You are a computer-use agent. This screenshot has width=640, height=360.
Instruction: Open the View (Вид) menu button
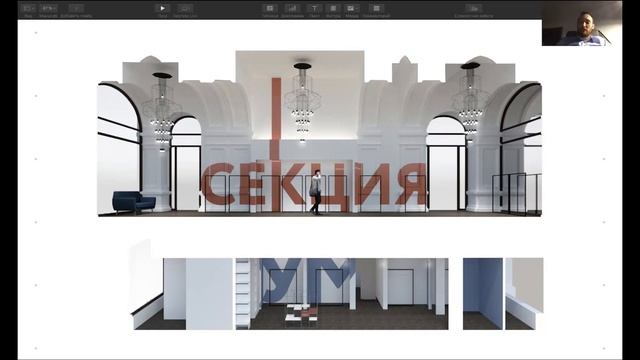tap(28, 8)
